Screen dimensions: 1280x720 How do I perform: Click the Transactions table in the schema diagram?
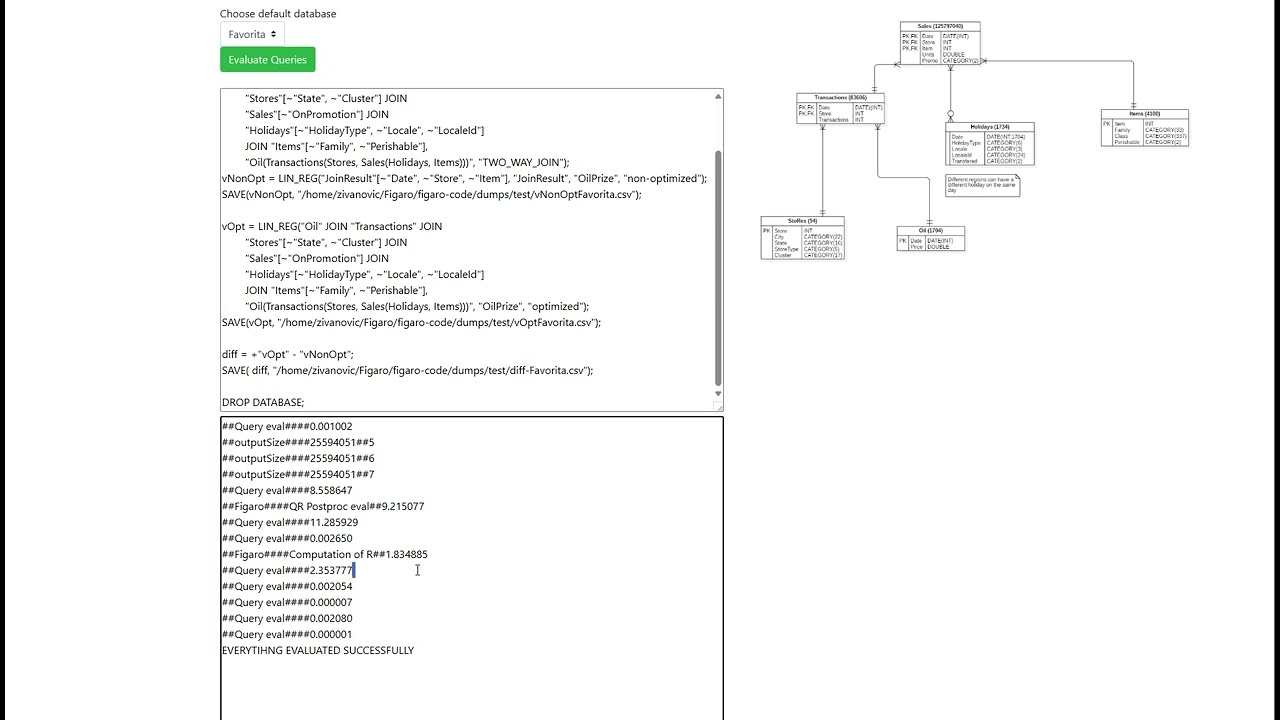point(840,108)
